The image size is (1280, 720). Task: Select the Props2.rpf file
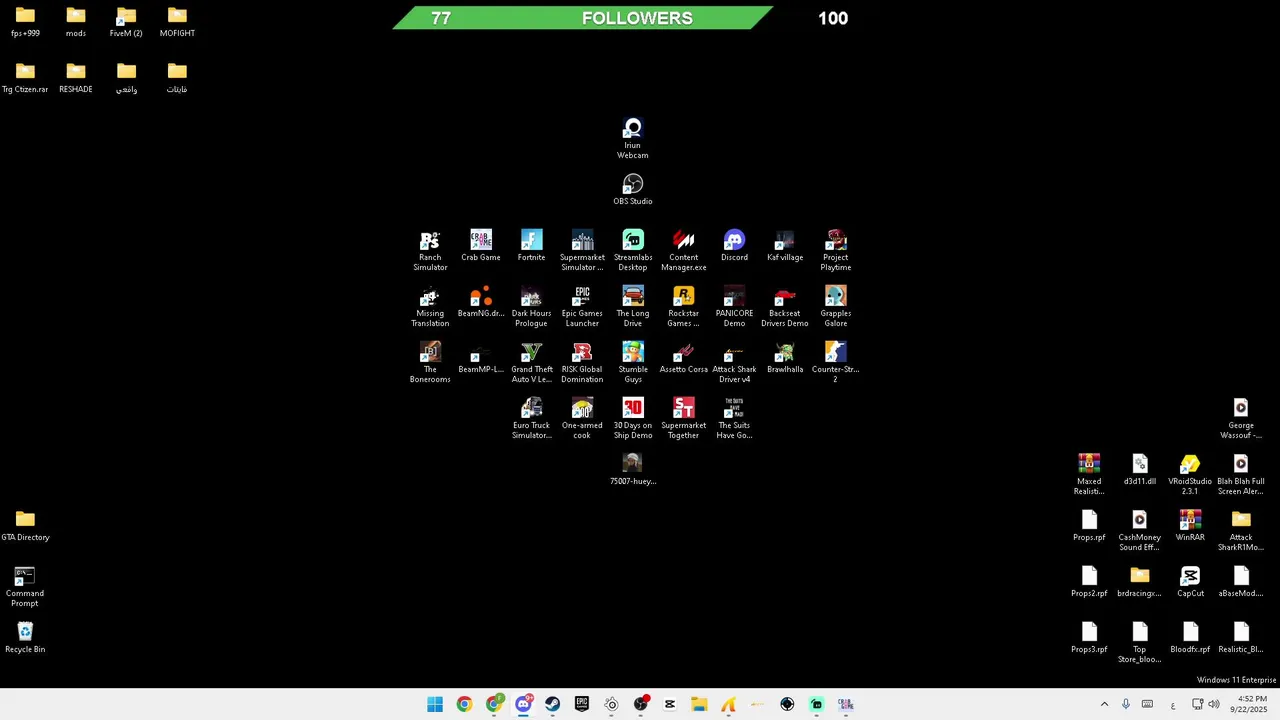(1089, 581)
